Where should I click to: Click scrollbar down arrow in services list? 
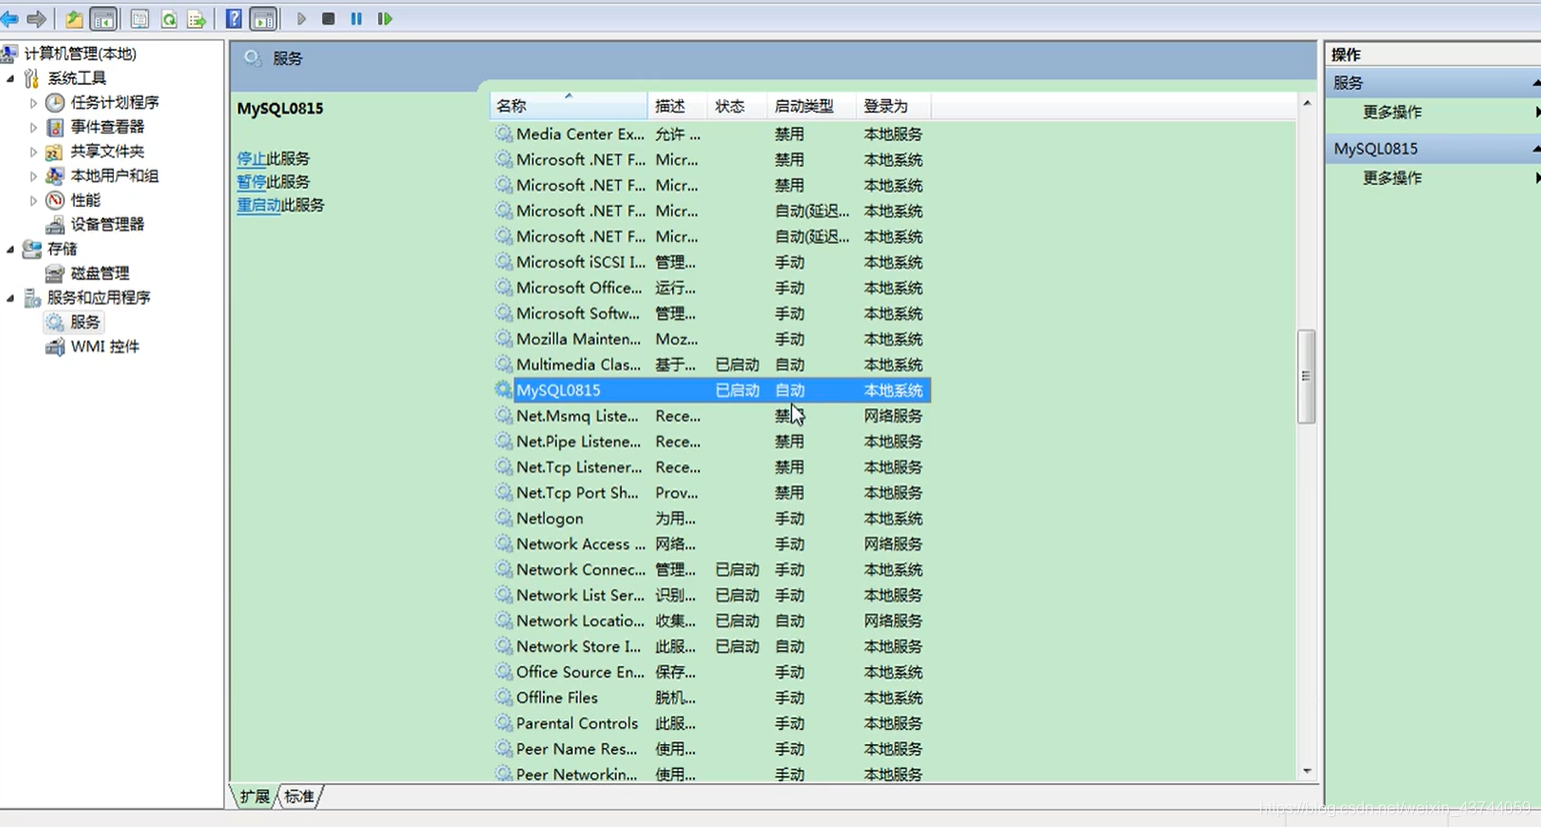(x=1306, y=772)
